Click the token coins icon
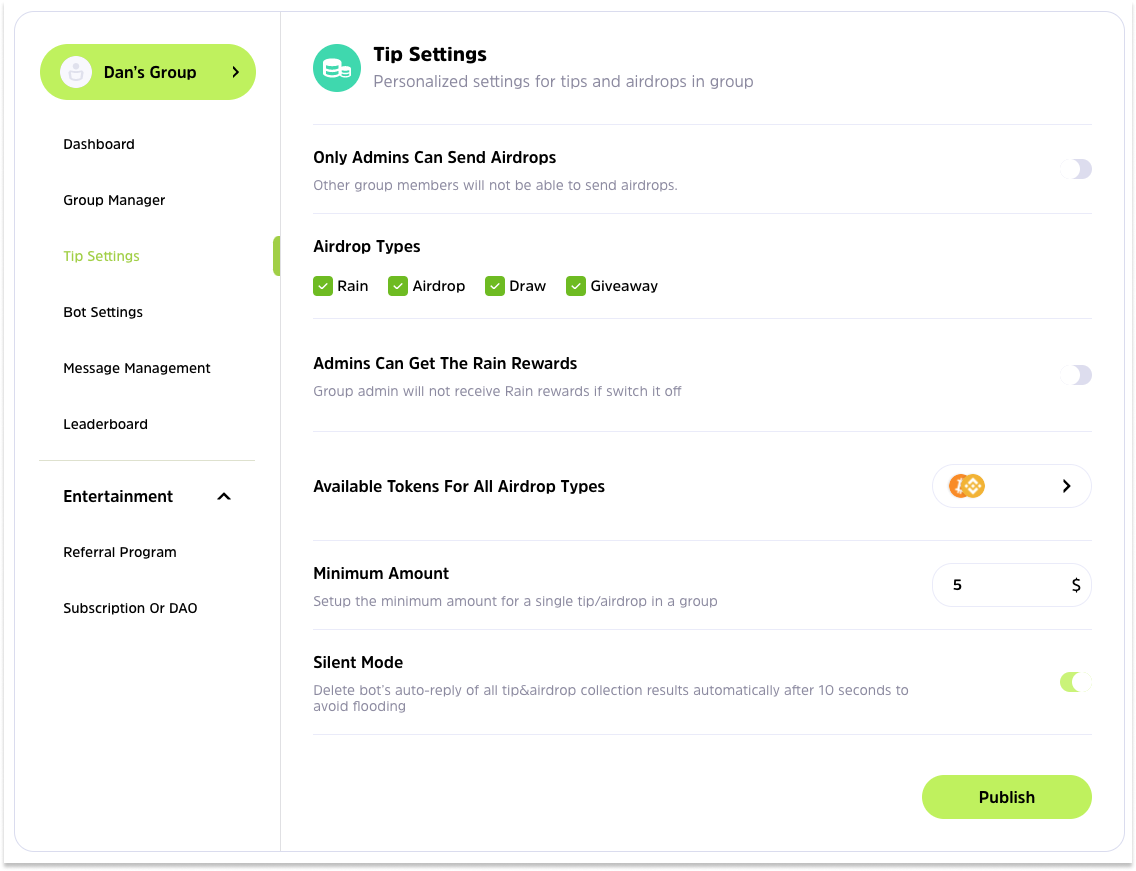1136x871 pixels. tap(967, 486)
